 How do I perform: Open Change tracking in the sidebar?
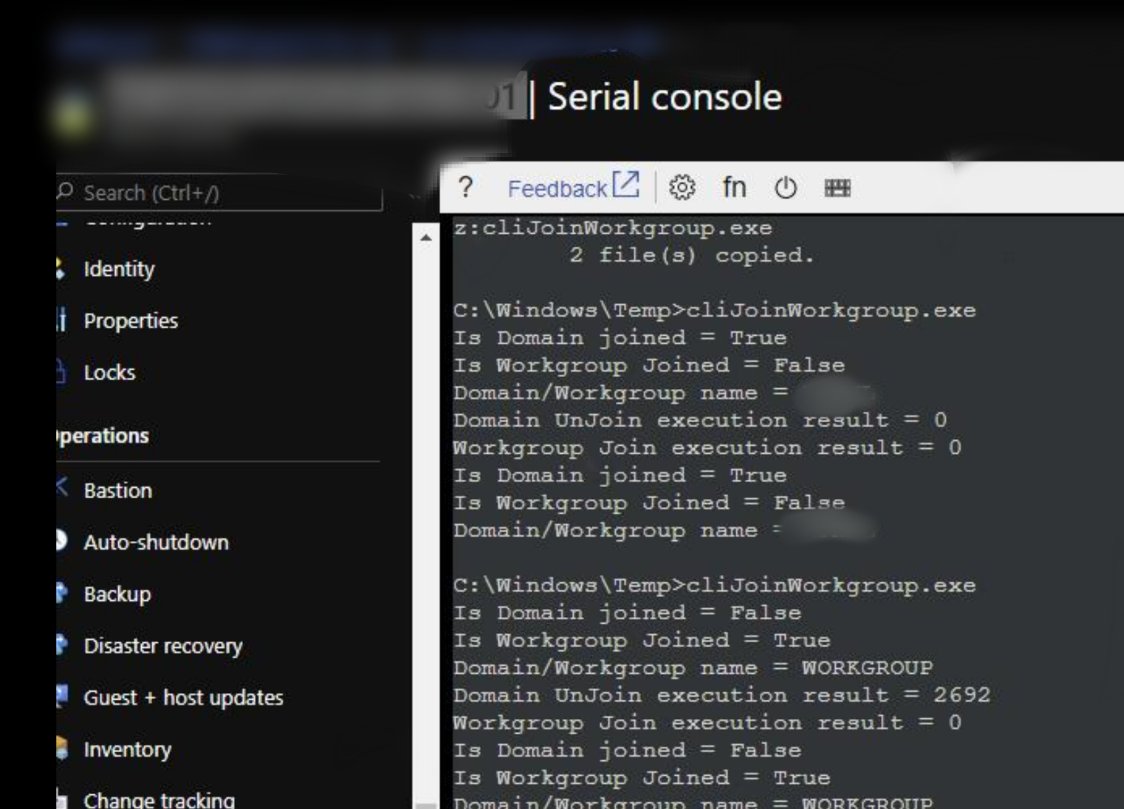(x=158, y=800)
